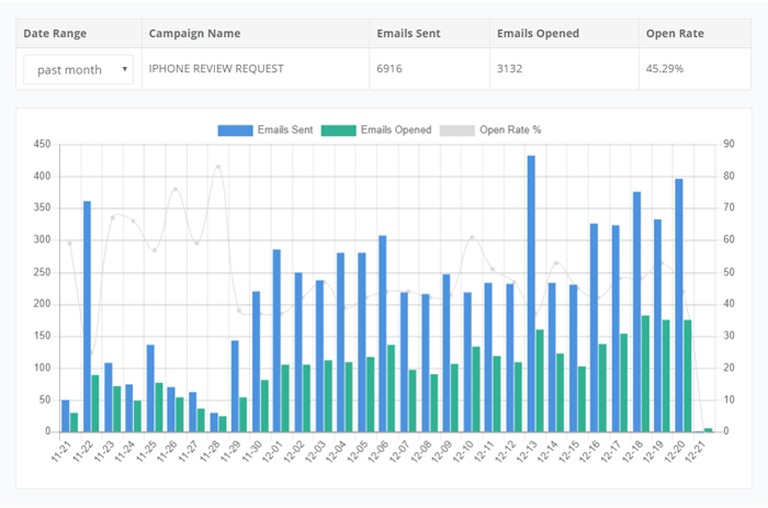
Task: Click the blue Emails Sent legend swatch
Action: tap(235, 129)
